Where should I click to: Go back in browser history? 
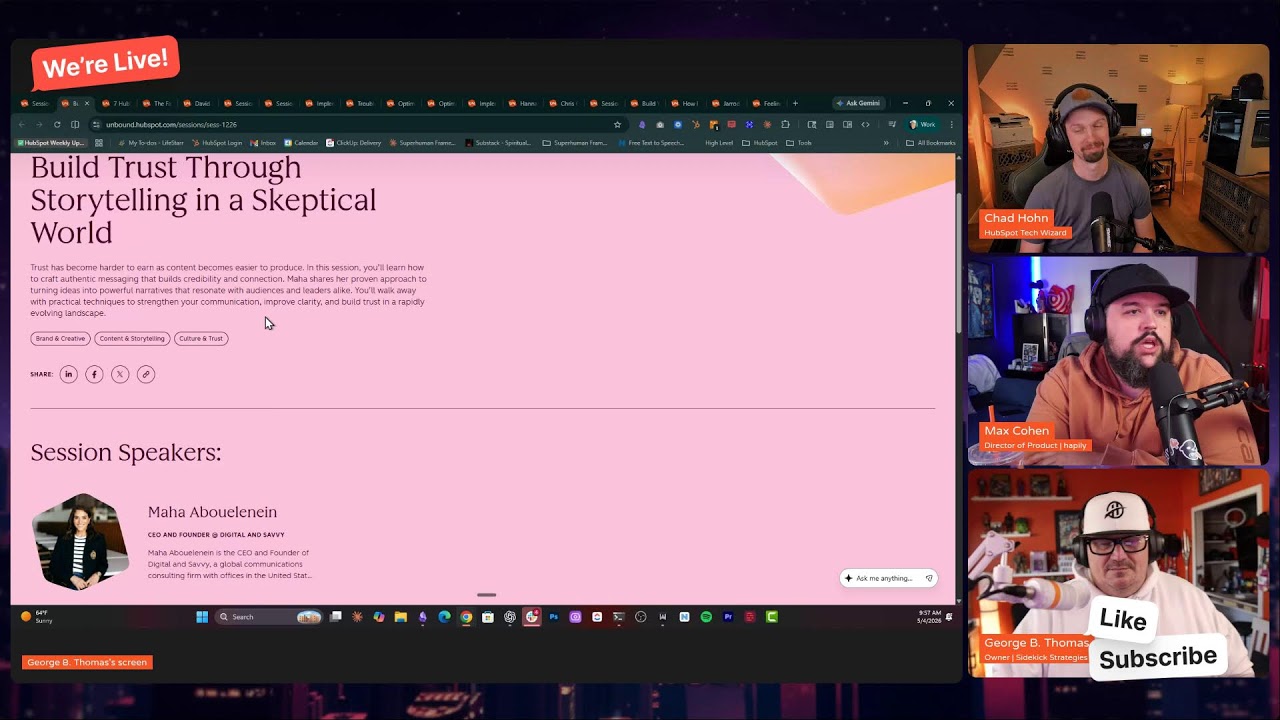pyautogui.click(x=22, y=125)
